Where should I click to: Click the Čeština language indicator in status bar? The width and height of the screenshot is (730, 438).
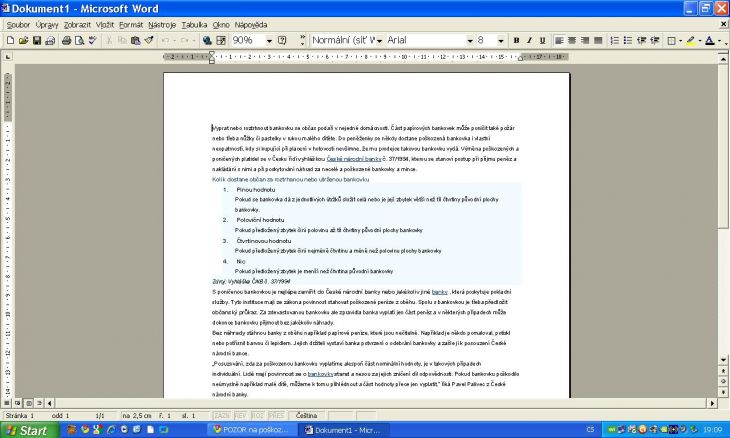click(x=306, y=416)
